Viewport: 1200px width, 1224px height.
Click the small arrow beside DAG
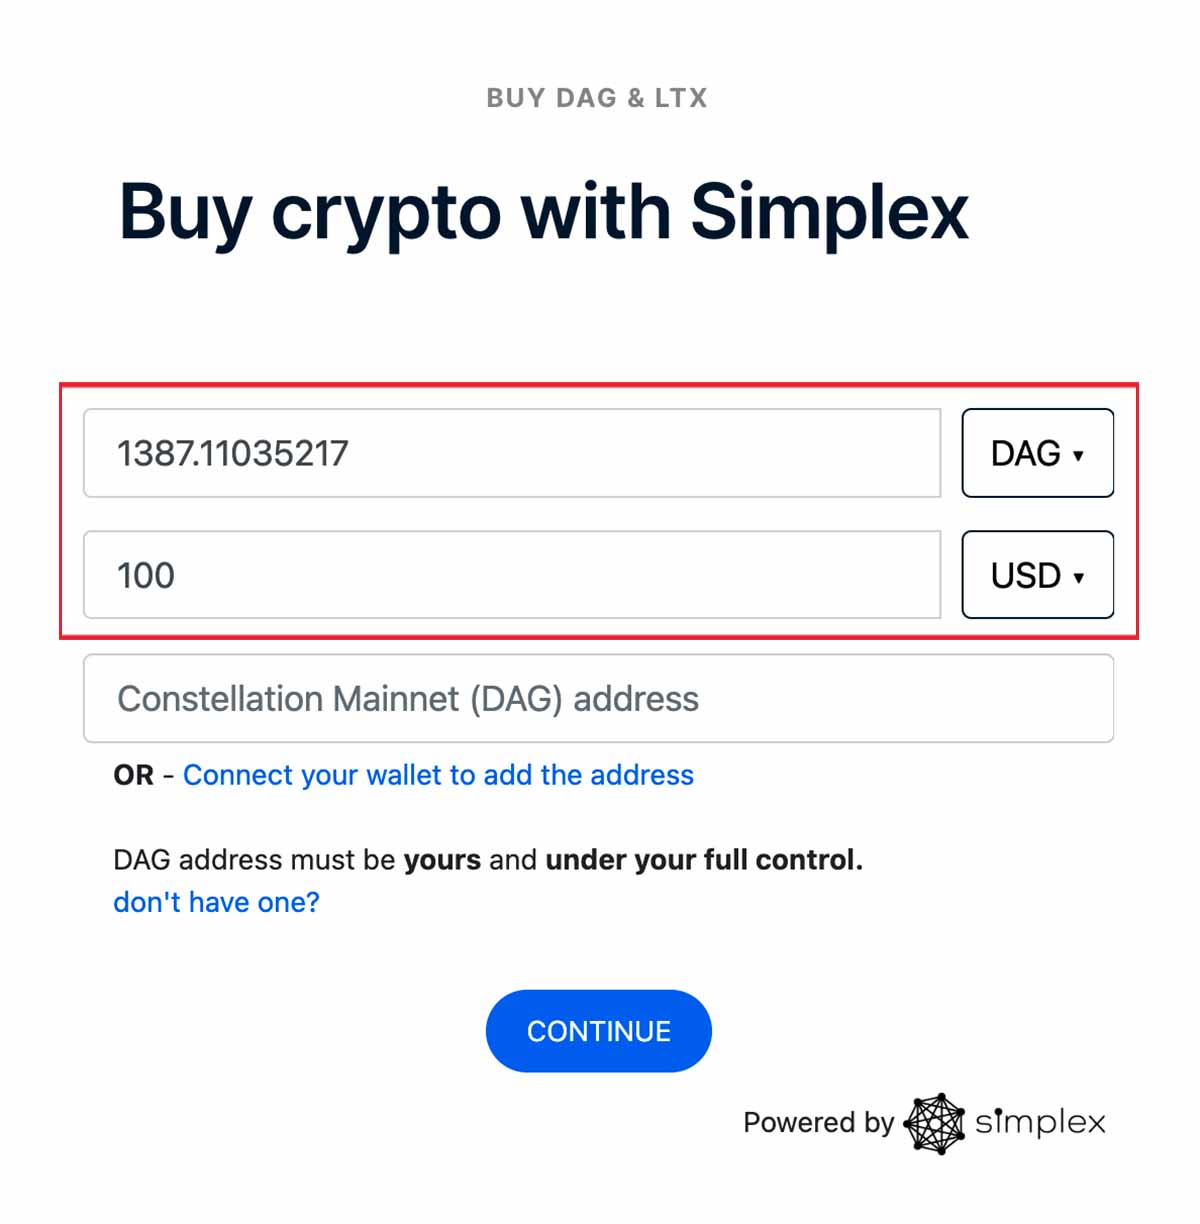click(x=1078, y=455)
